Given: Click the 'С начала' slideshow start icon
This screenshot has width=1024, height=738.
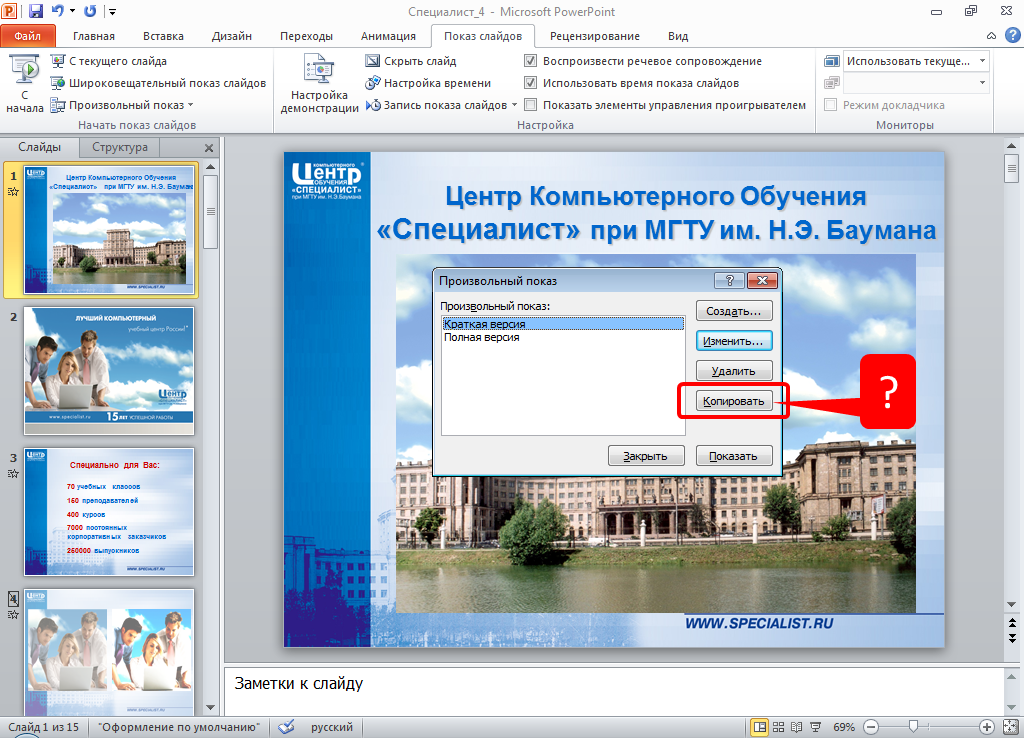Looking at the screenshot, I should click(x=24, y=72).
